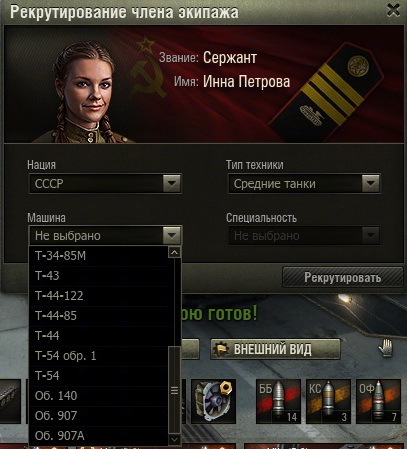Open the ВНЕШНИЙ ВИД appearance button

click(x=275, y=349)
